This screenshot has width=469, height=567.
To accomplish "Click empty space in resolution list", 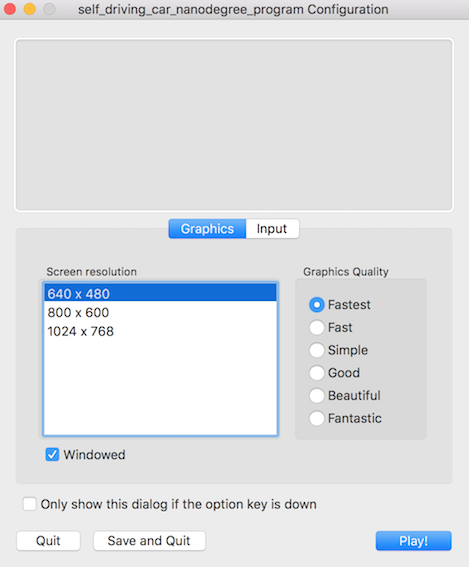I will point(160,387).
